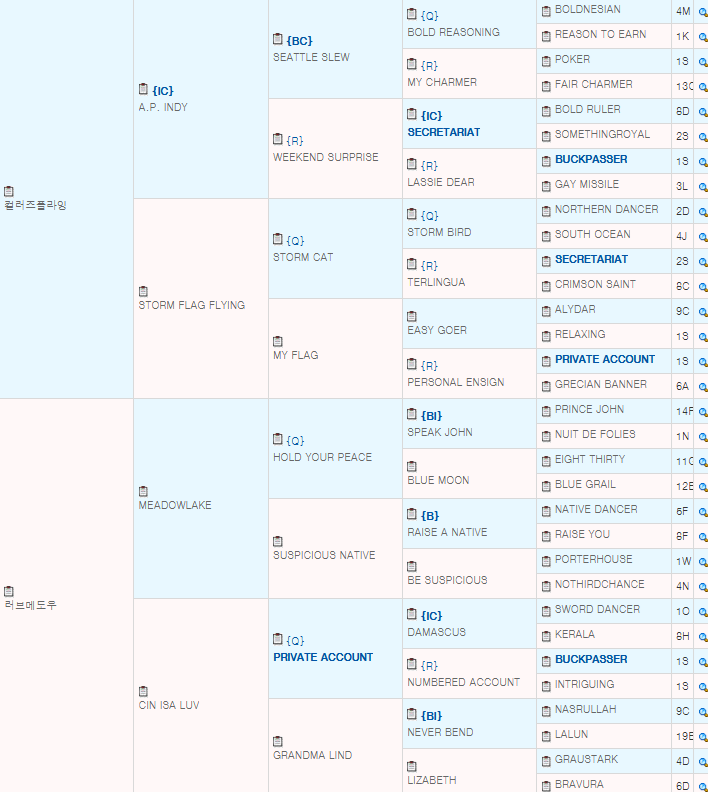Click the clipboard icon beside SWORD DANCER
The width and height of the screenshot is (708, 792).
tap(546, 611)
